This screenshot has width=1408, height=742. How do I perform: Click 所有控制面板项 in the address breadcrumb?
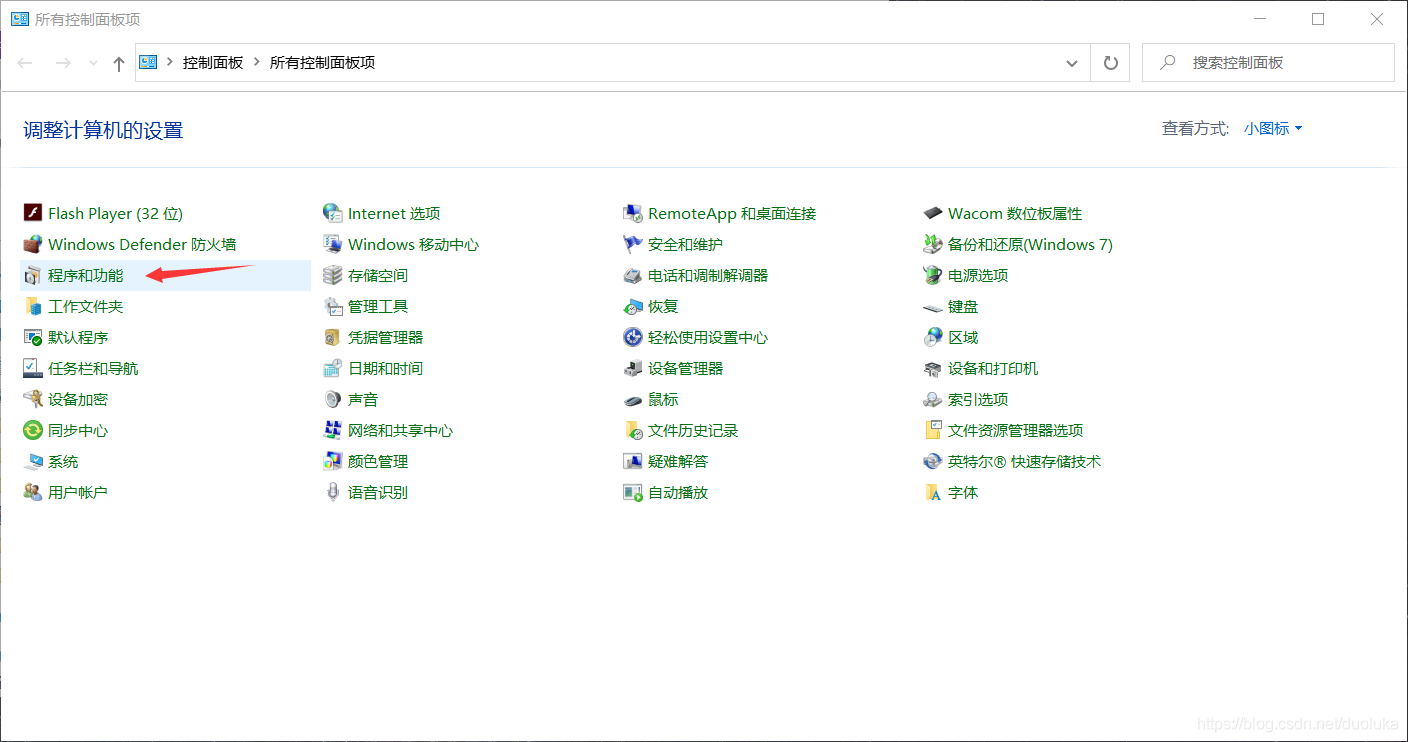pyautogui.click(x=323, y=62)
